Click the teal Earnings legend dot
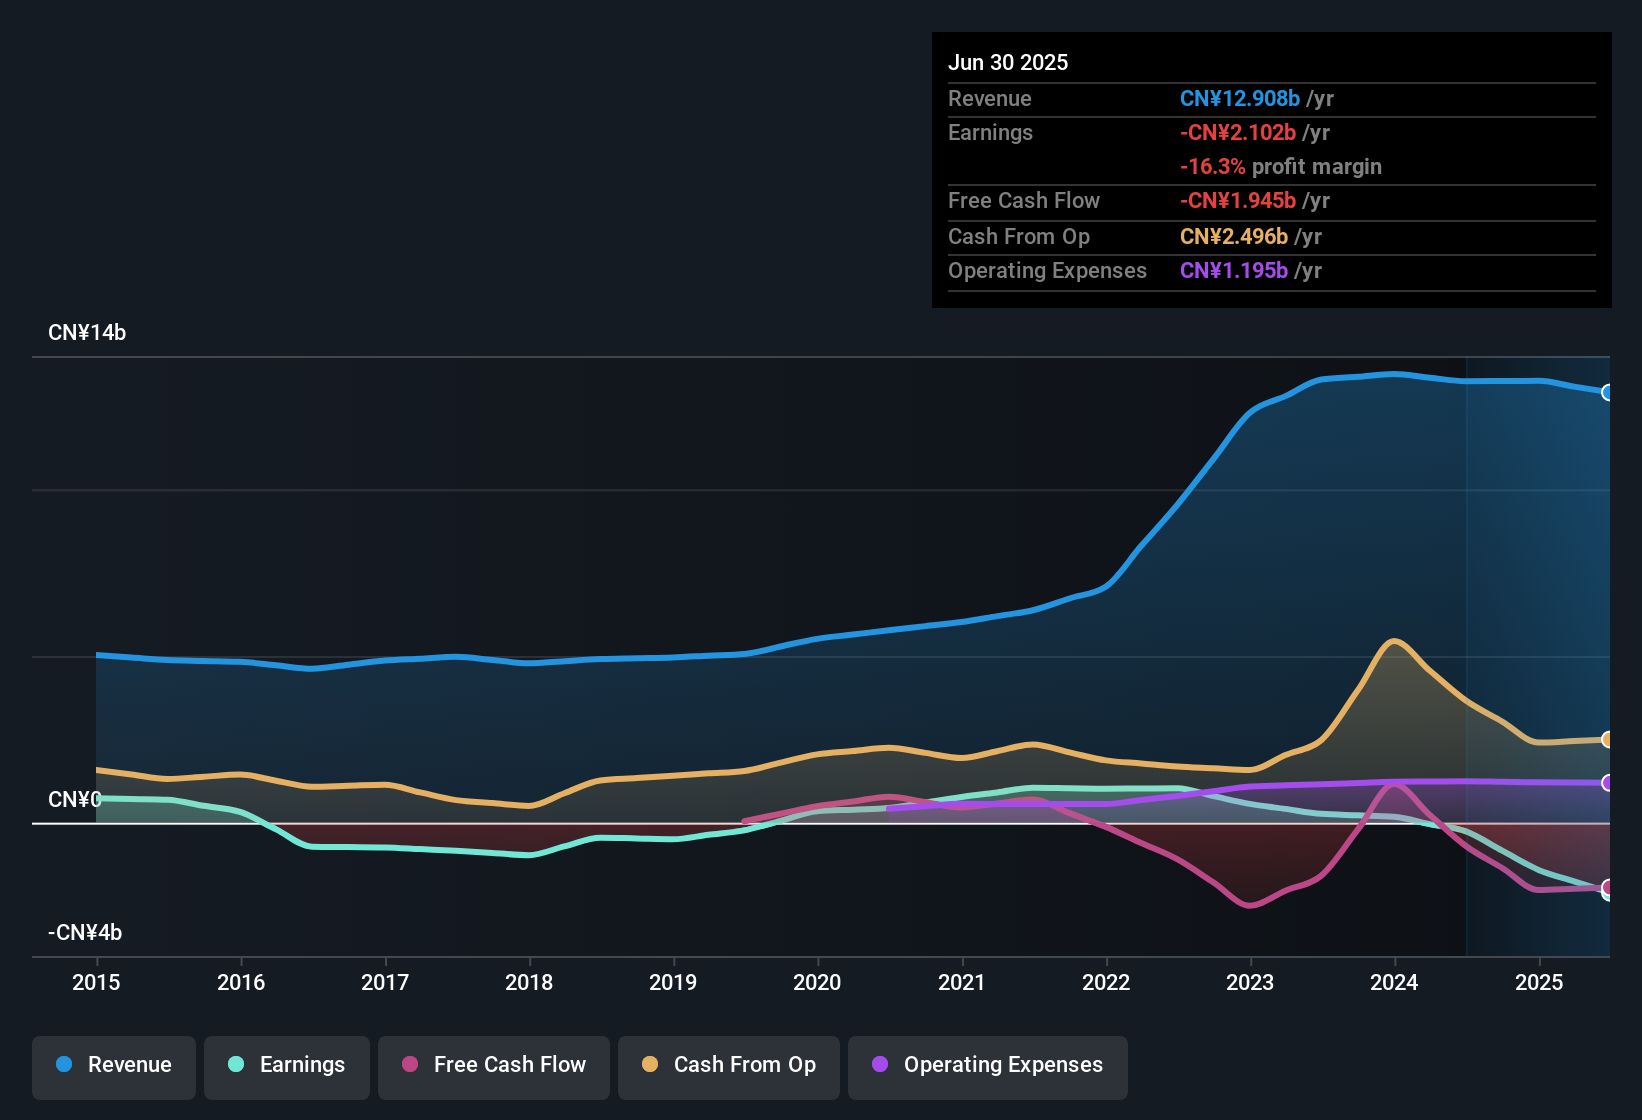The height and width of the screenshot is (1120, 1642). (236, 1065)
